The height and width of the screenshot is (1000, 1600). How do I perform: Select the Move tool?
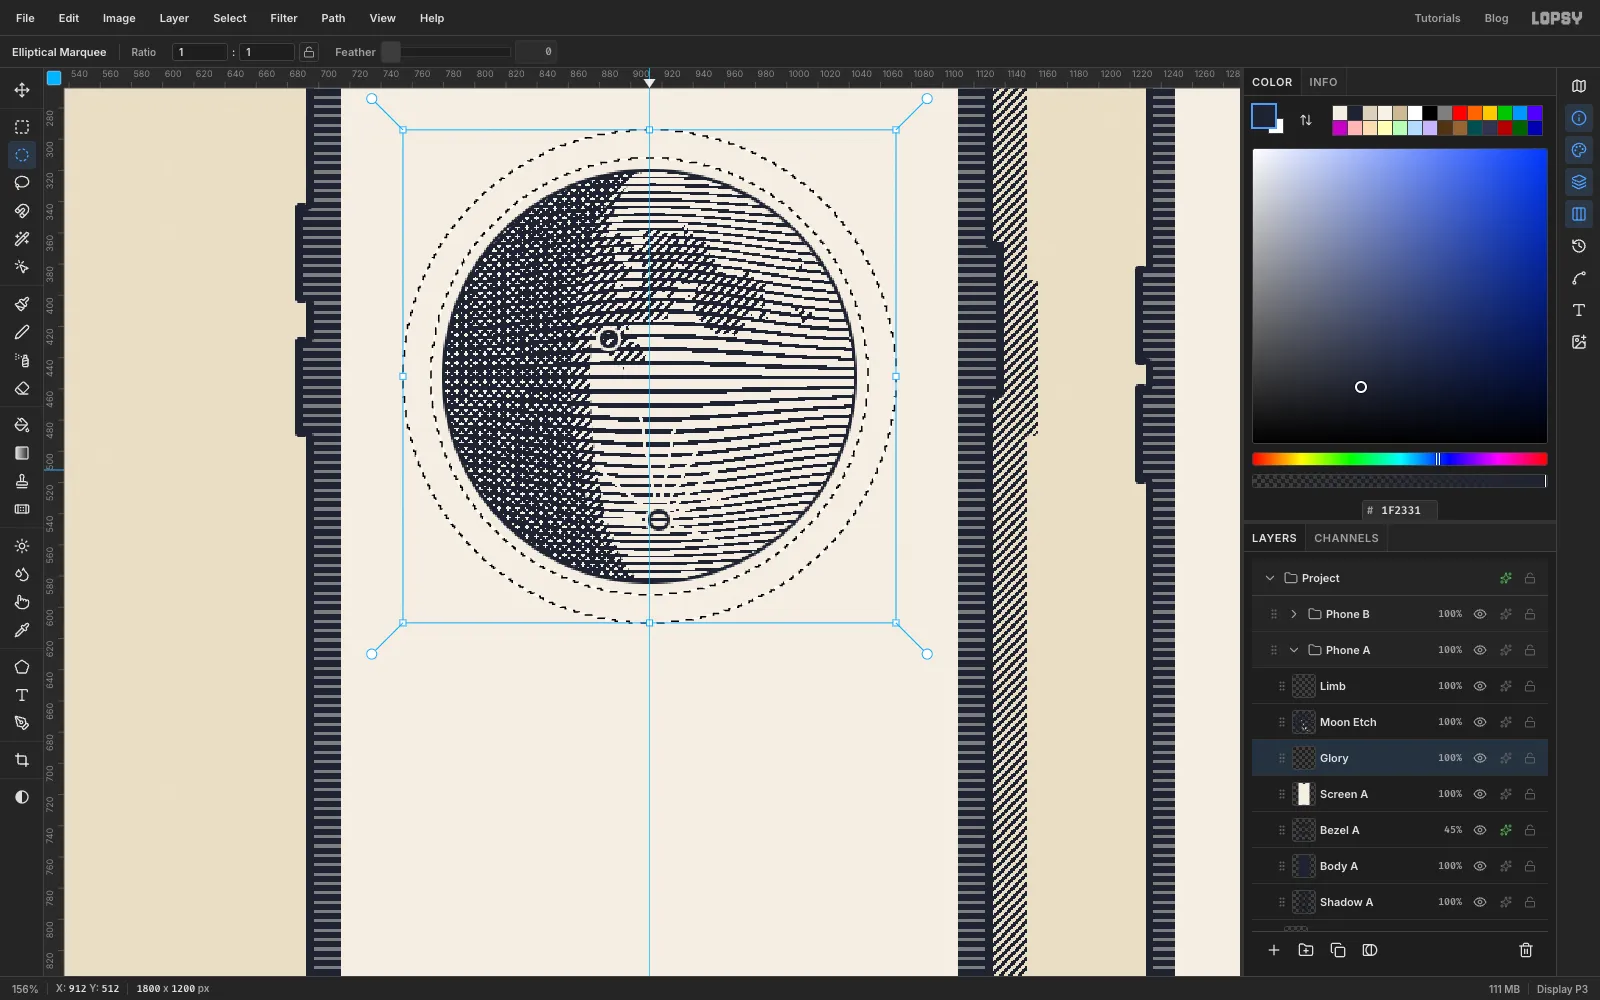pos(22,90)
